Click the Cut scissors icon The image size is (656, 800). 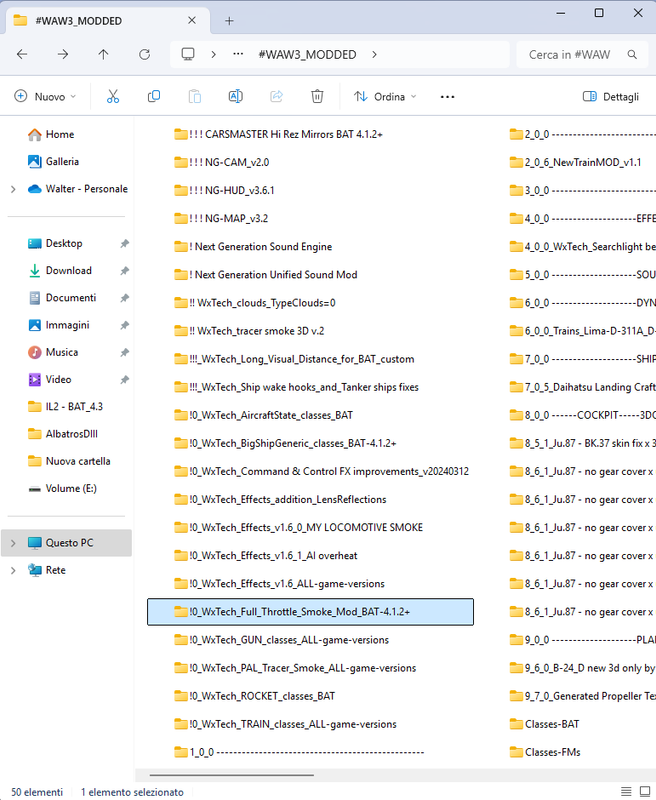tap(113, 96)
